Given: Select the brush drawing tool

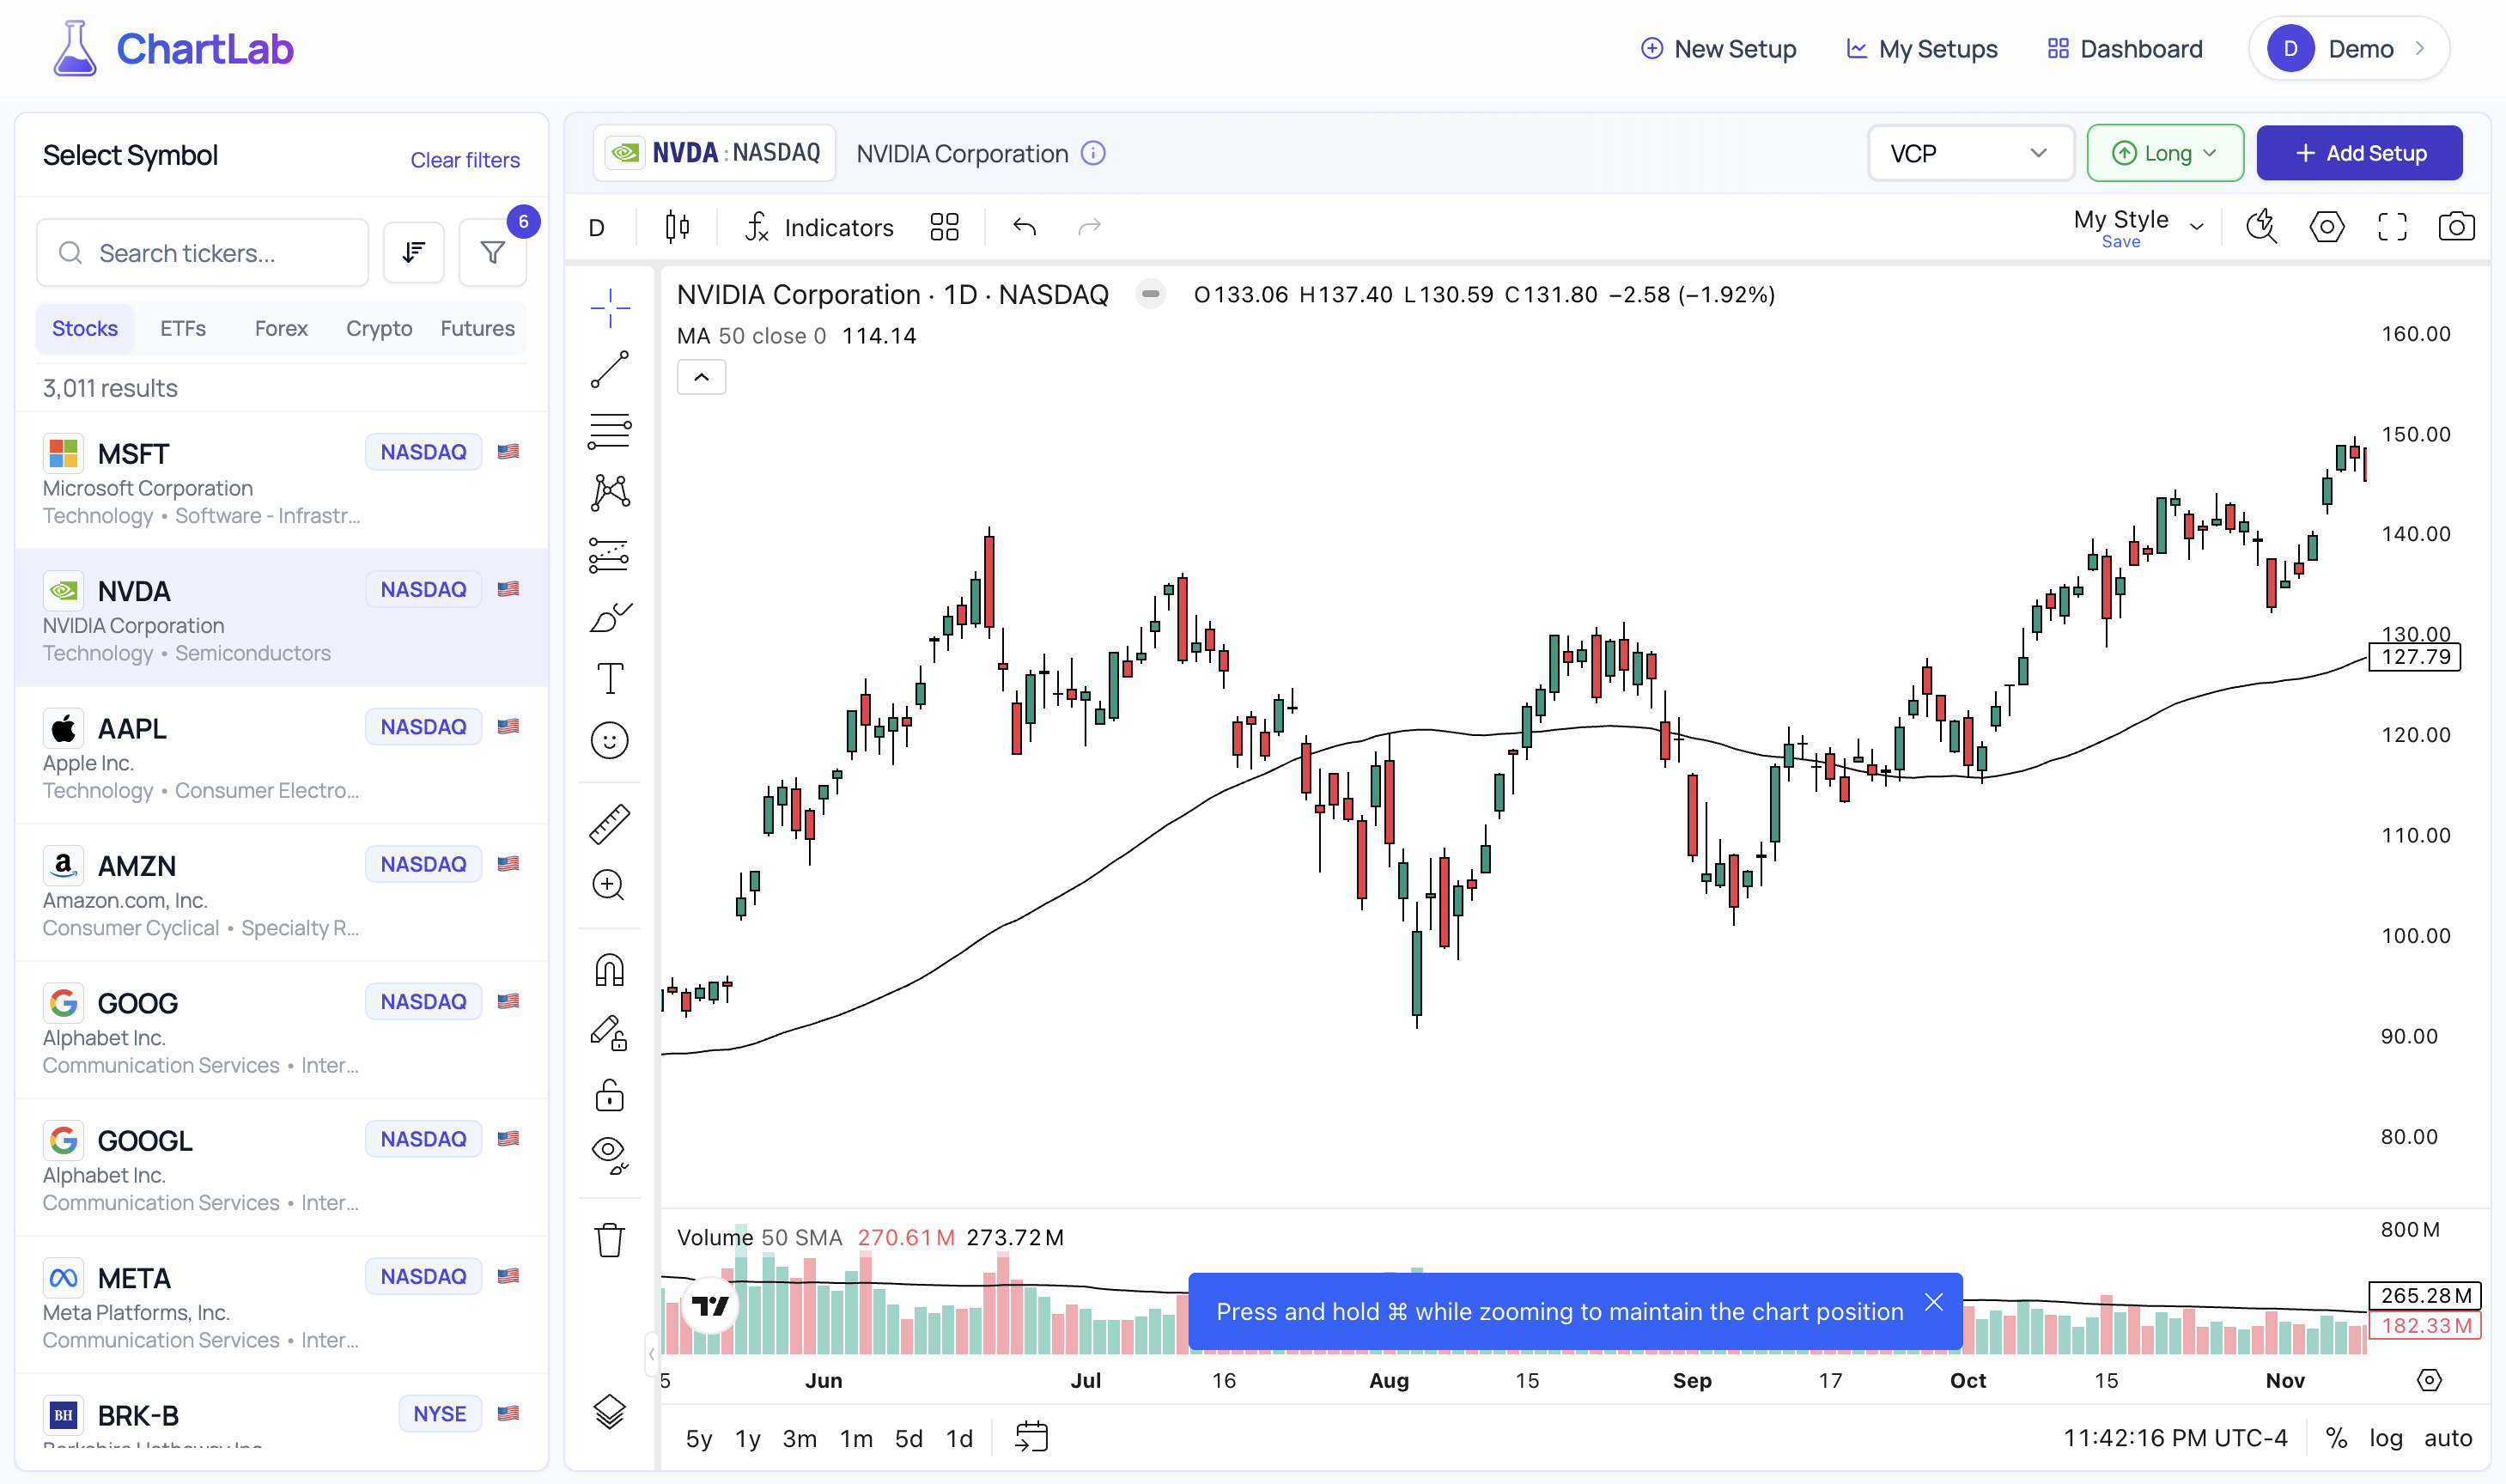Looking at the screenshot, I should tap(609, 617).
